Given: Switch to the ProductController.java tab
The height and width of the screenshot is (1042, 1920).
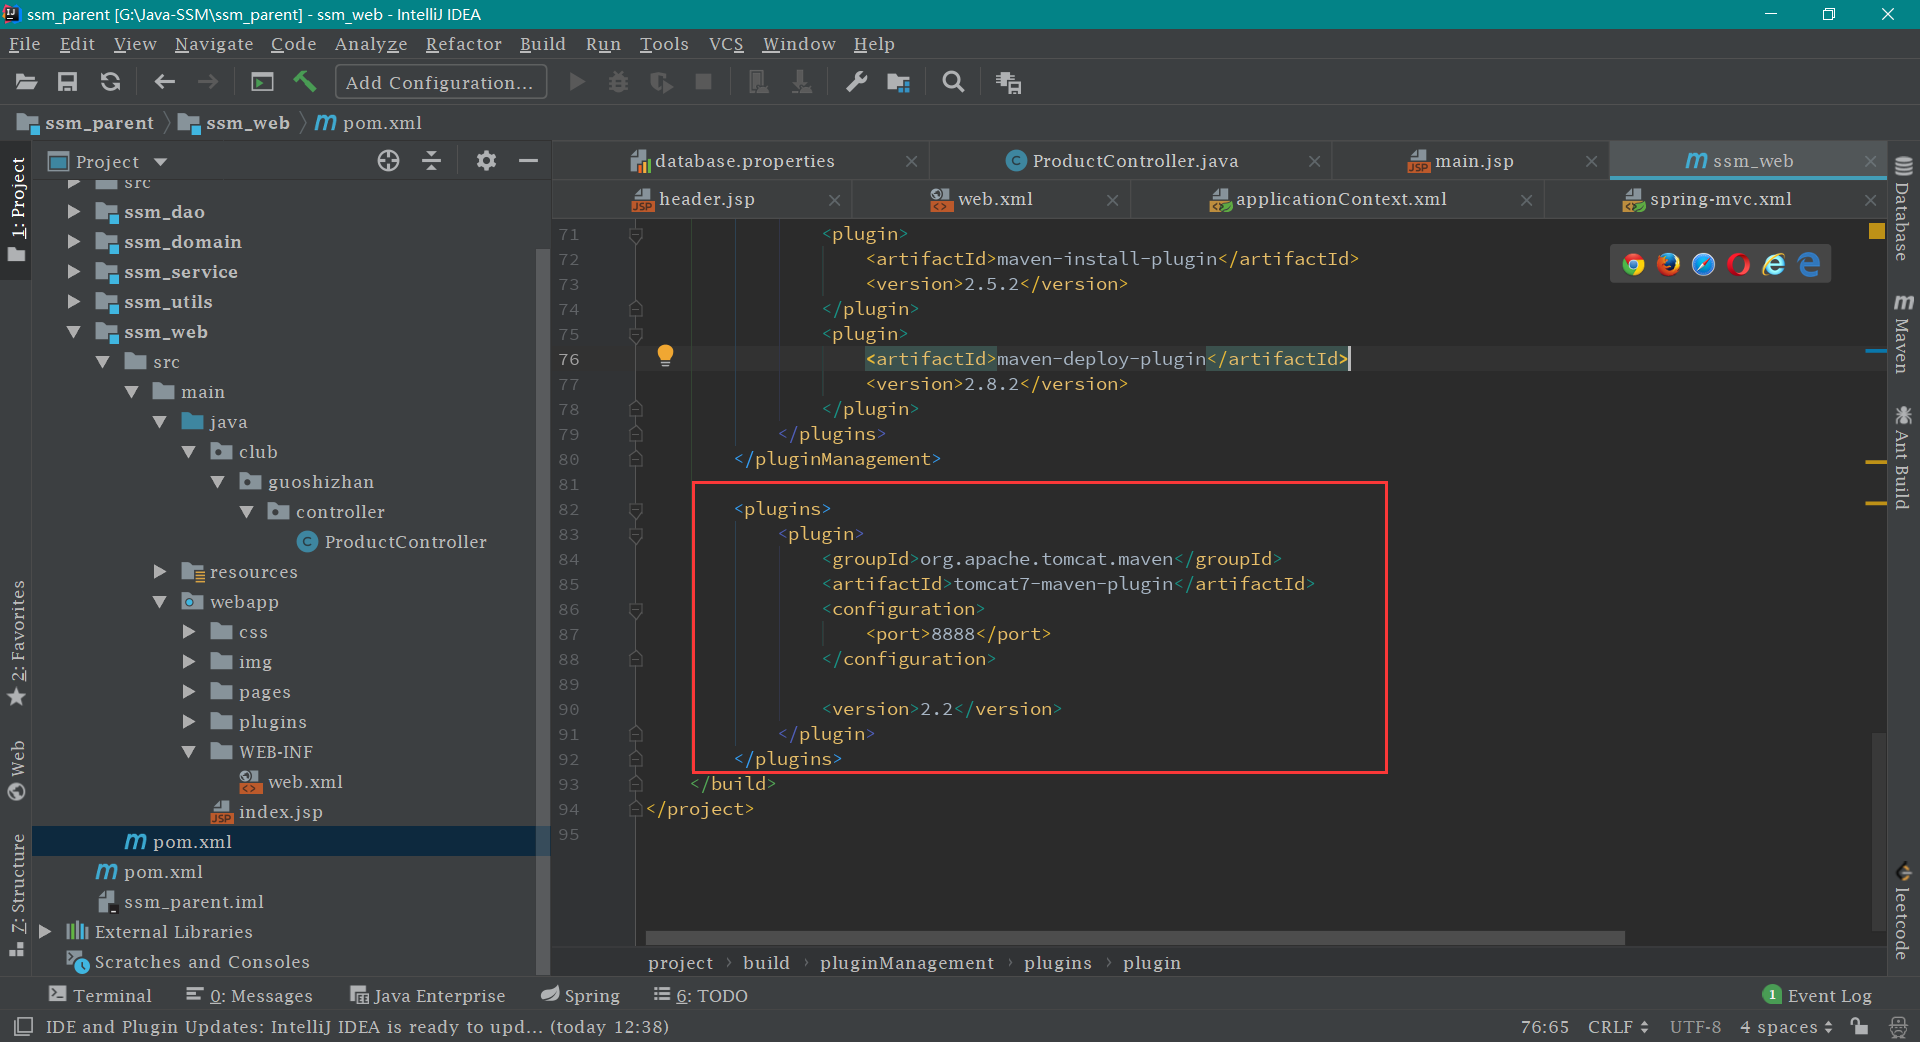Looking at the screenshot, I should click(1134, 161).
